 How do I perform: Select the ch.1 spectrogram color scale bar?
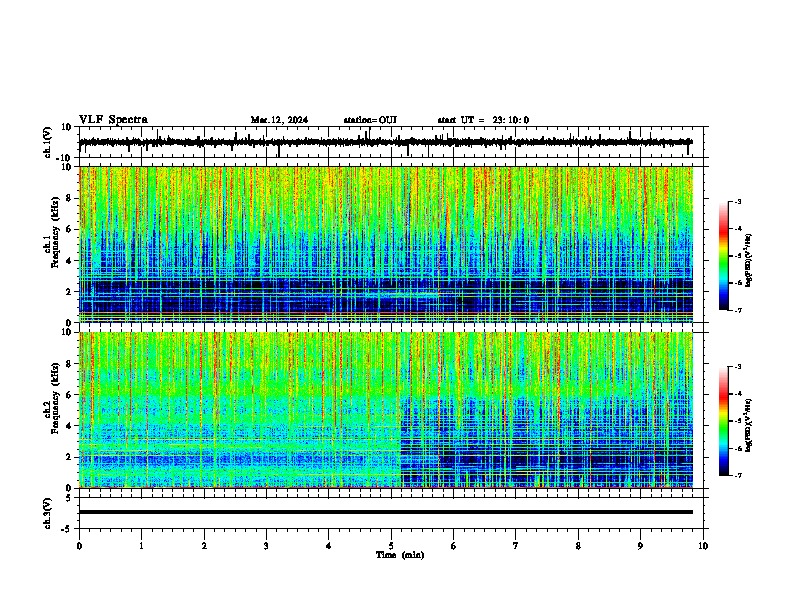(x=723, y=256)
